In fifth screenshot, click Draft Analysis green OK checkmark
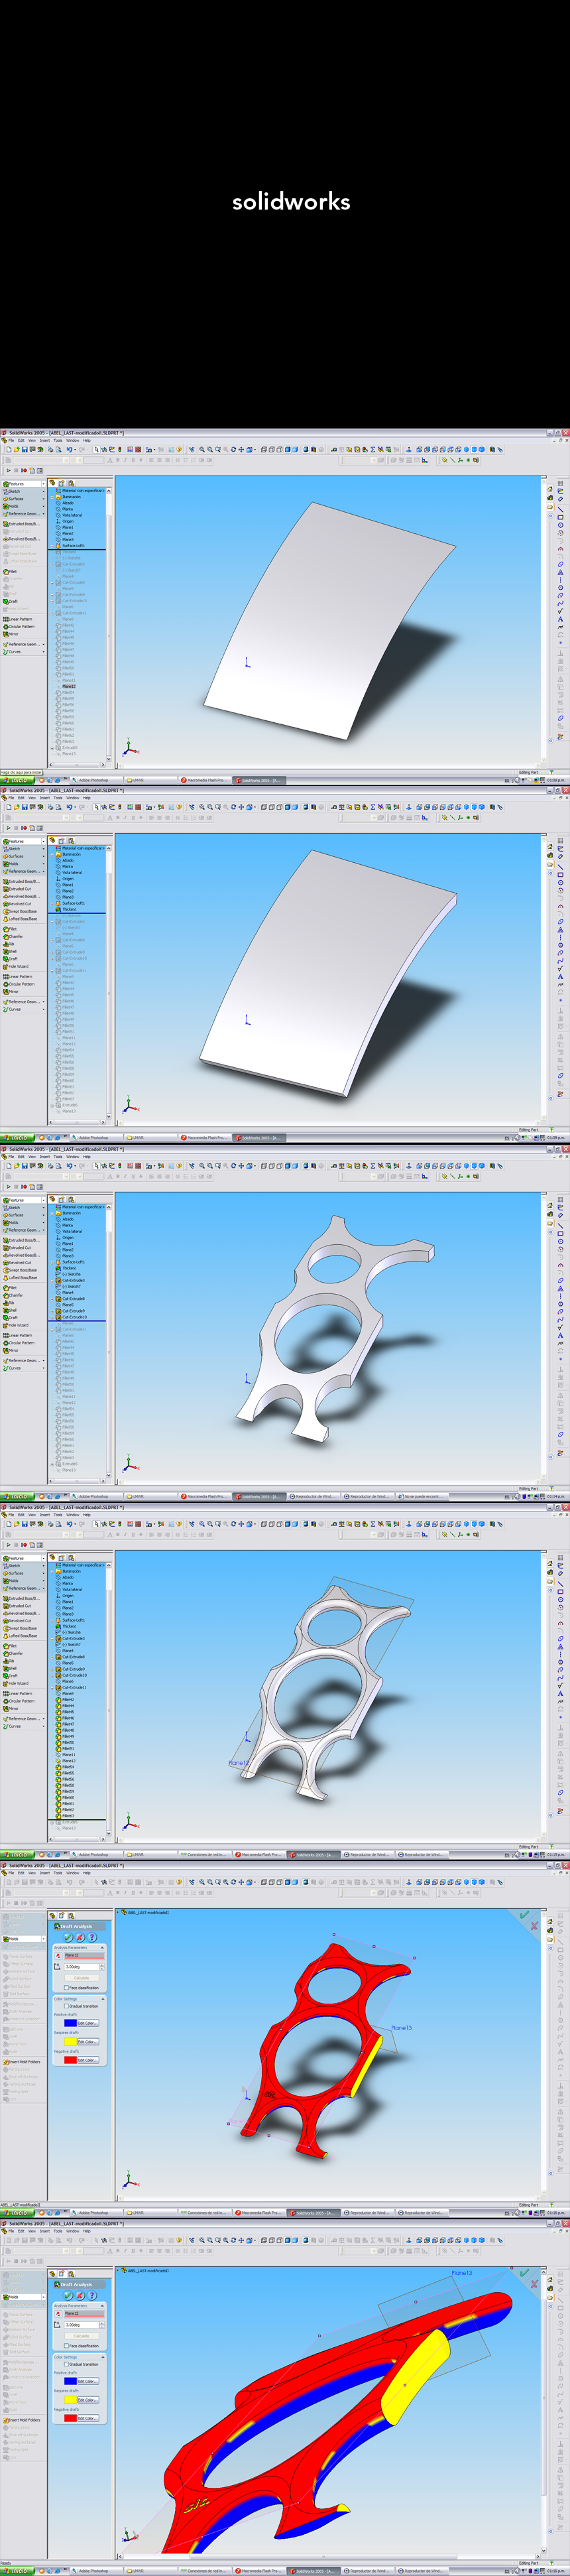The image size is (570, 2576). (68, 1937)
